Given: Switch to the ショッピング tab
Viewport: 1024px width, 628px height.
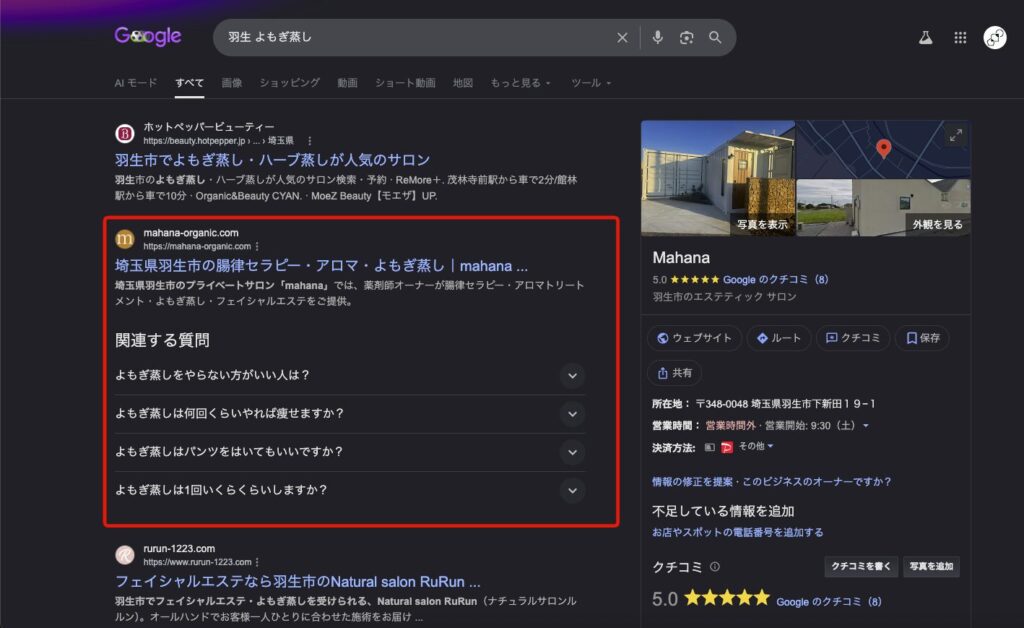Looking at the screenshot, I should click(290, 83).
